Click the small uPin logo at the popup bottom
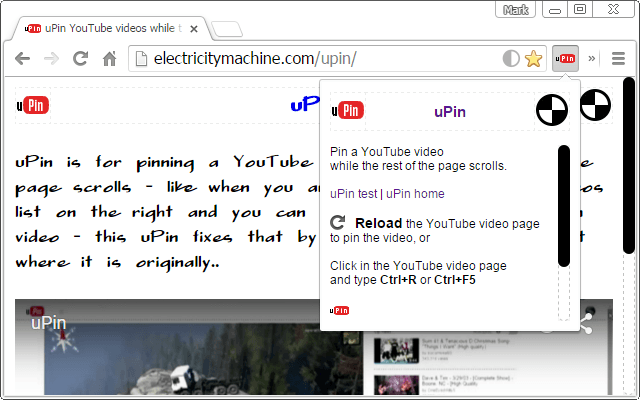Image resolution: width=640 pixels, height=400 pixels. (x=339, y=311)
